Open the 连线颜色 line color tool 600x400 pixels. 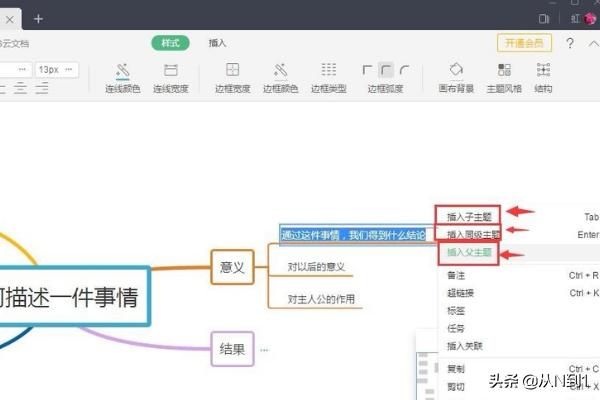122,78
